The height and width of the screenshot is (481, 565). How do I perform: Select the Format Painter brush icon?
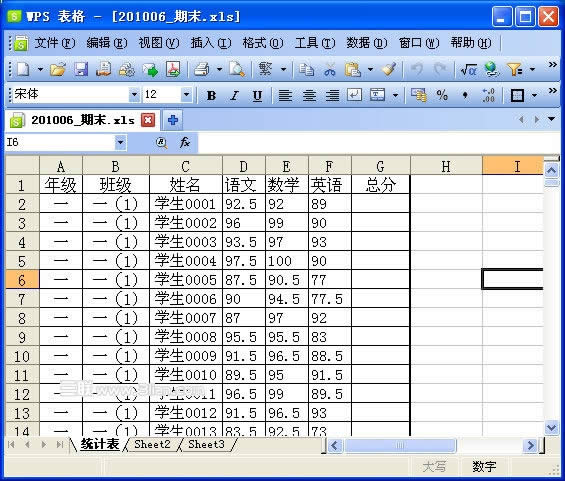click(x=389, y=69)
